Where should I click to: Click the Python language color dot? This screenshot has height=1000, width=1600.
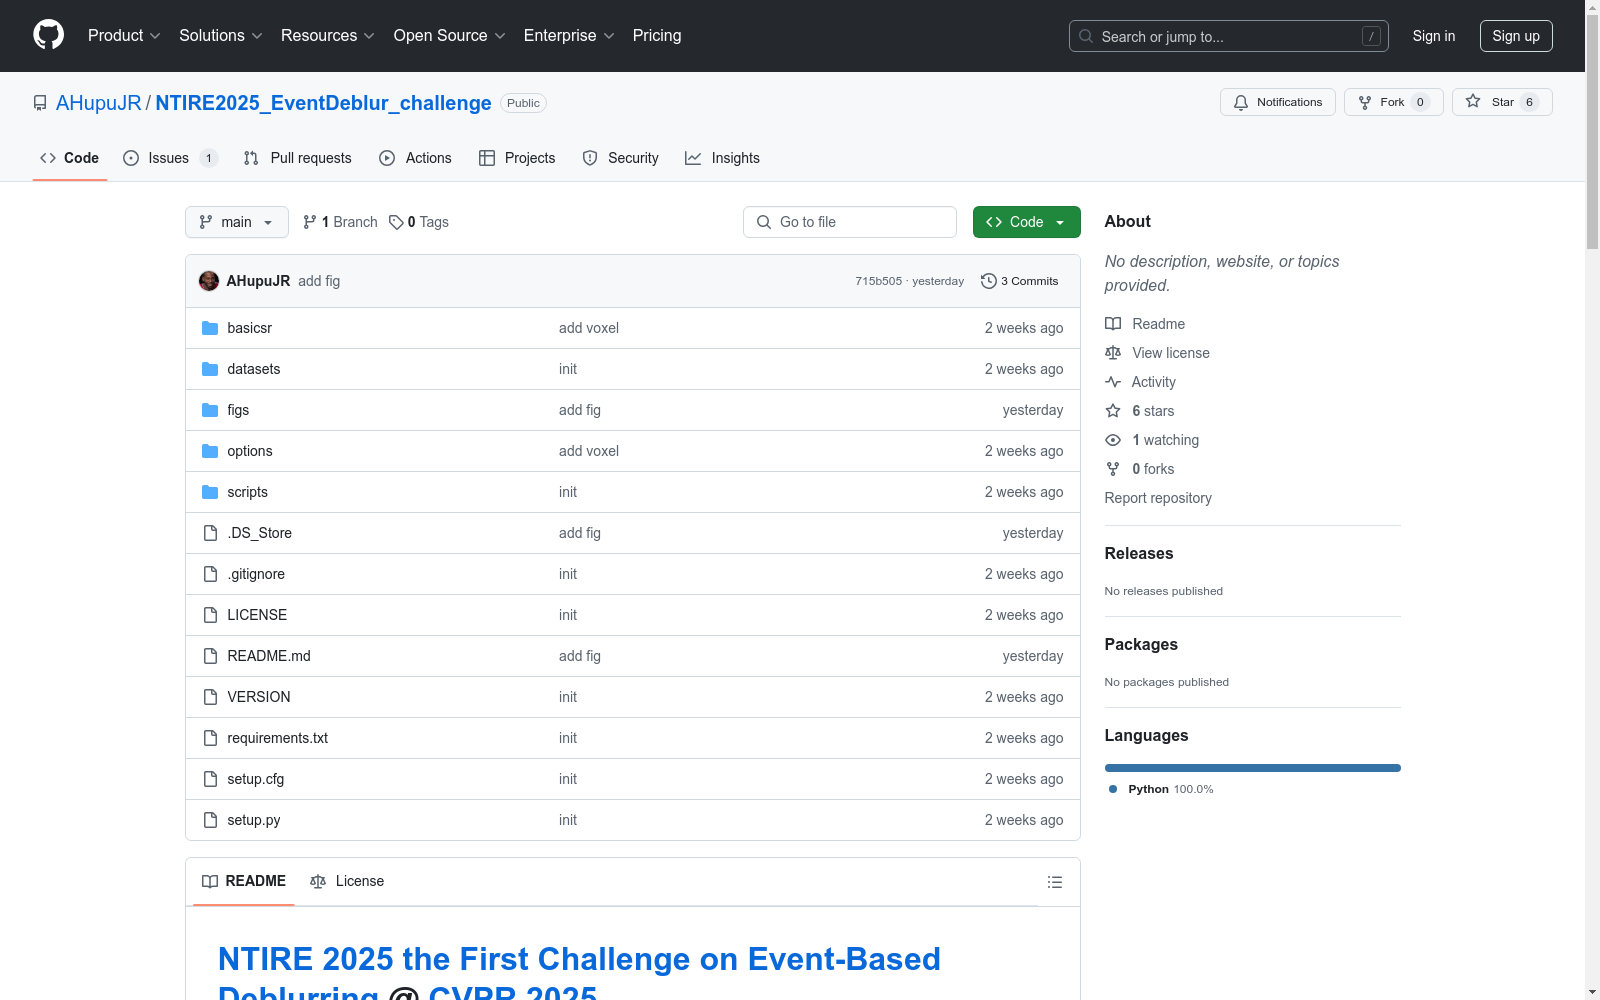pos(1113,789)
